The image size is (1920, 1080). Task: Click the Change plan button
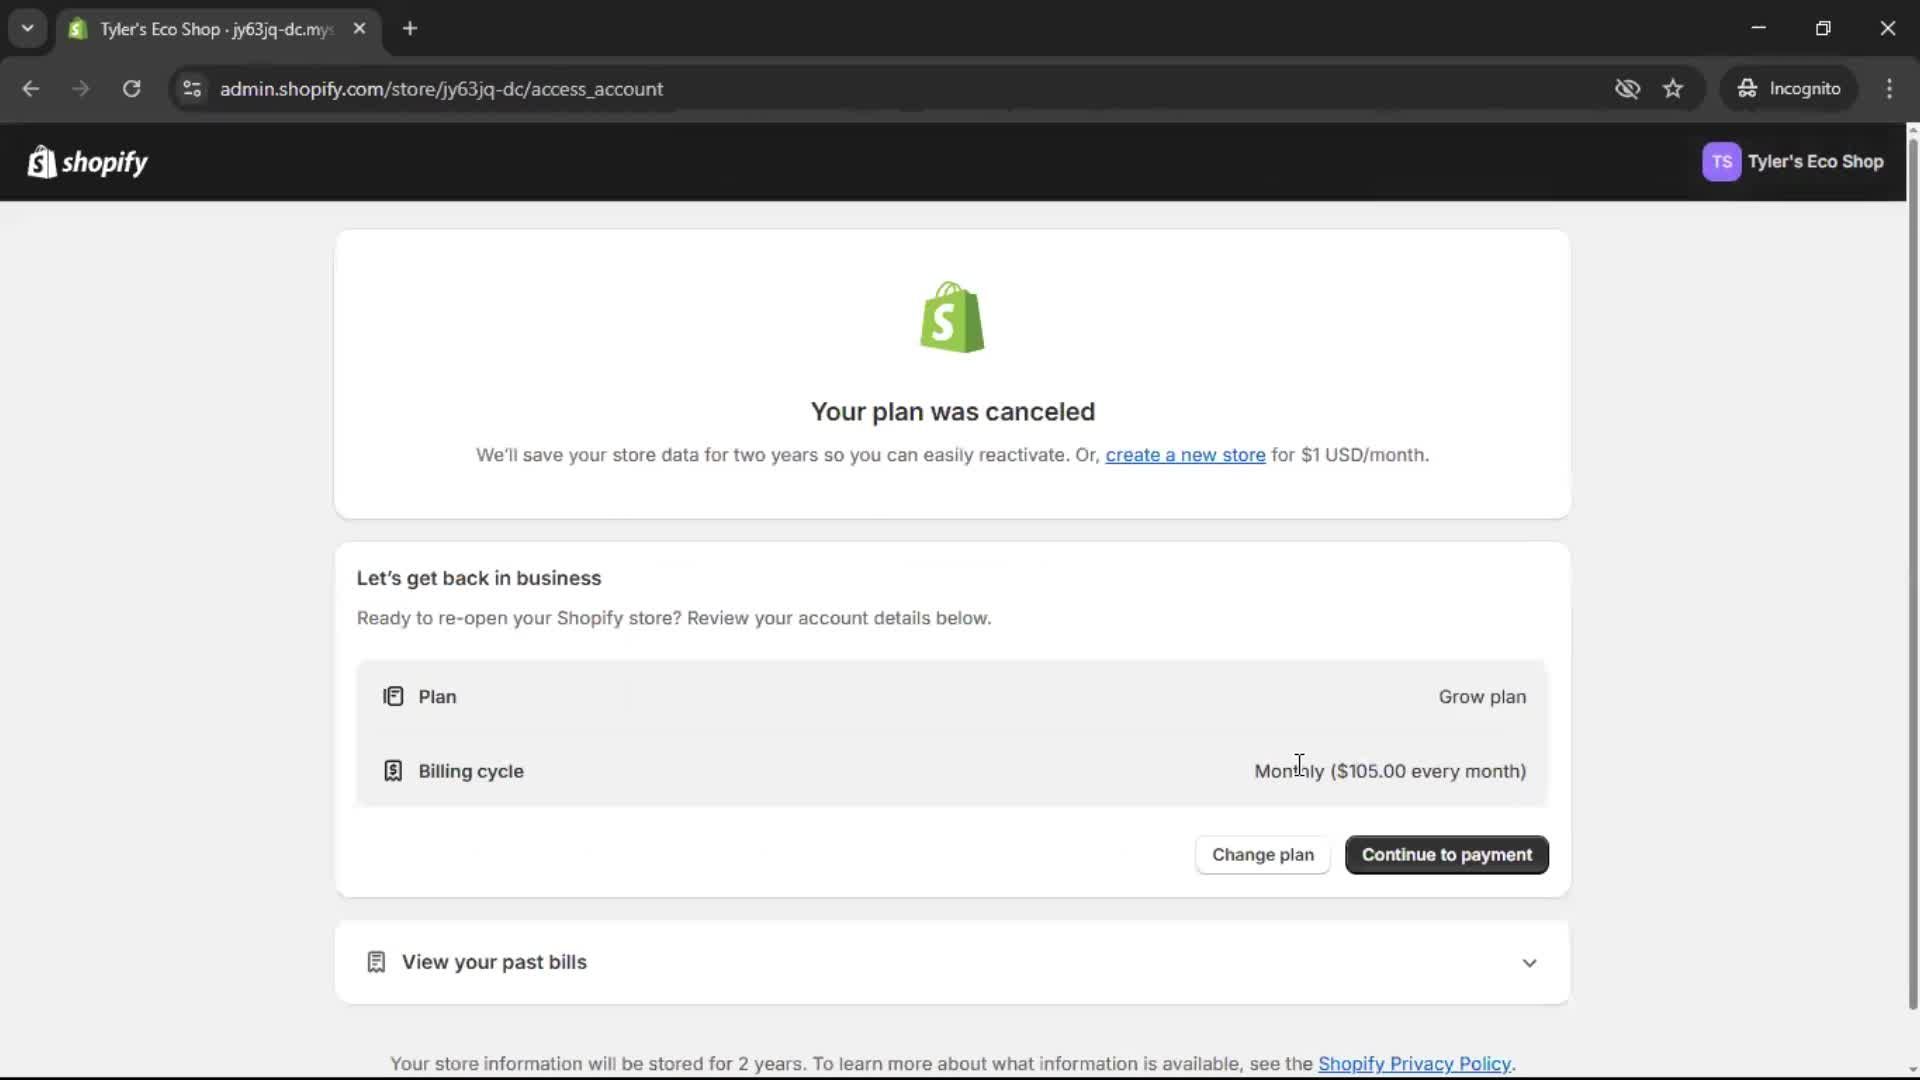[x=1262, y=855]
